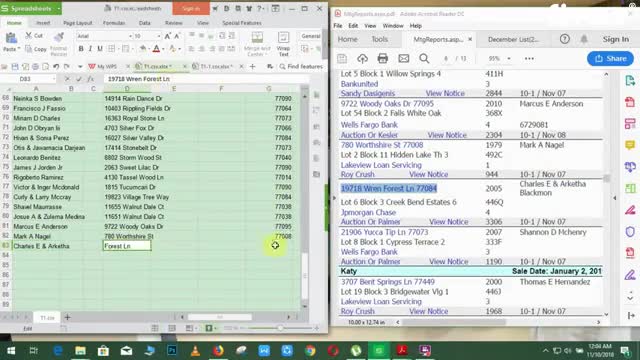Viewport: 640px width, 360px height.
Task: Click the Acrobat more tools ellipsis icon
Action: coord(529,58)
